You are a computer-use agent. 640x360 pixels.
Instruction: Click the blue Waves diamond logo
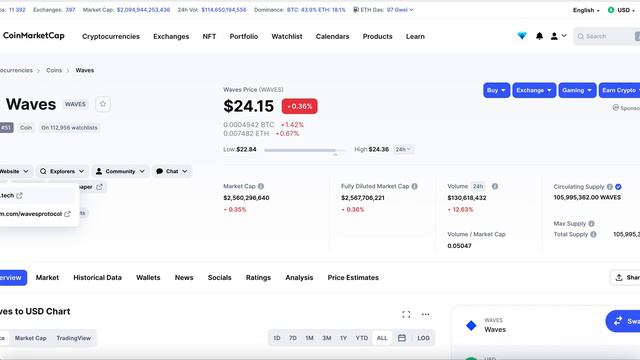click(x=471, y=325)
